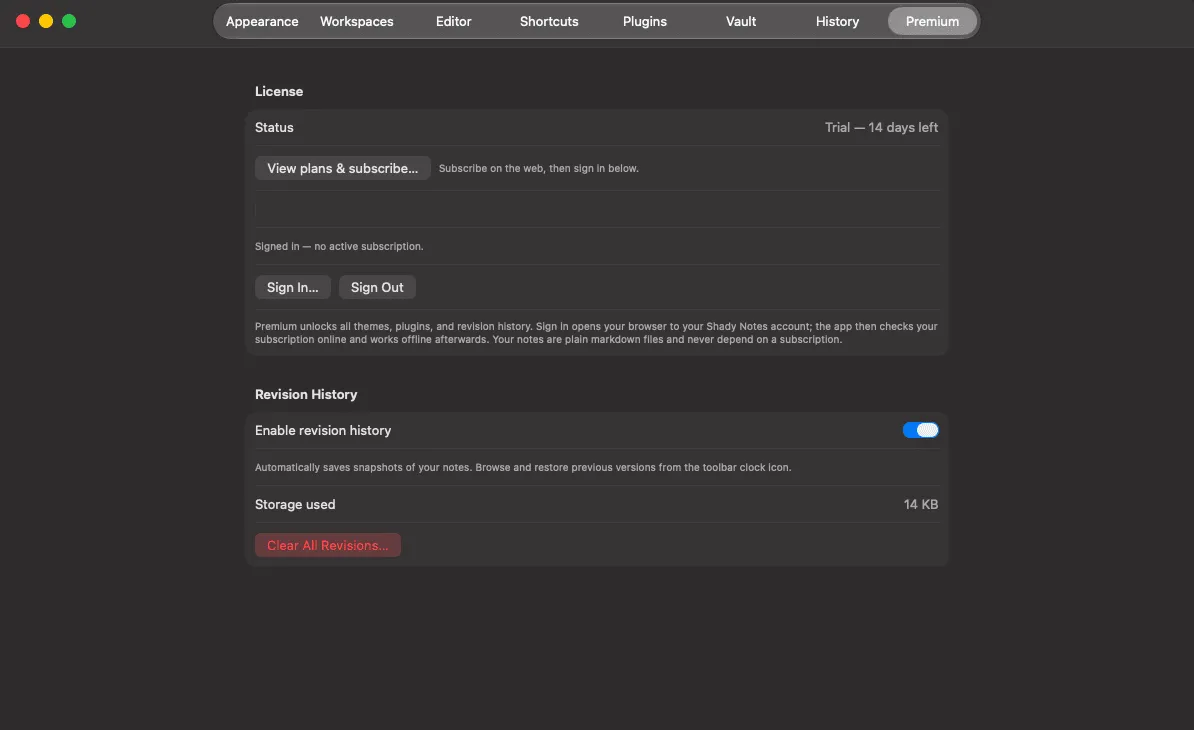Click the Trial 14 days left status
The height and width of the screenshot is (730, 1194).
coord(881,127)
